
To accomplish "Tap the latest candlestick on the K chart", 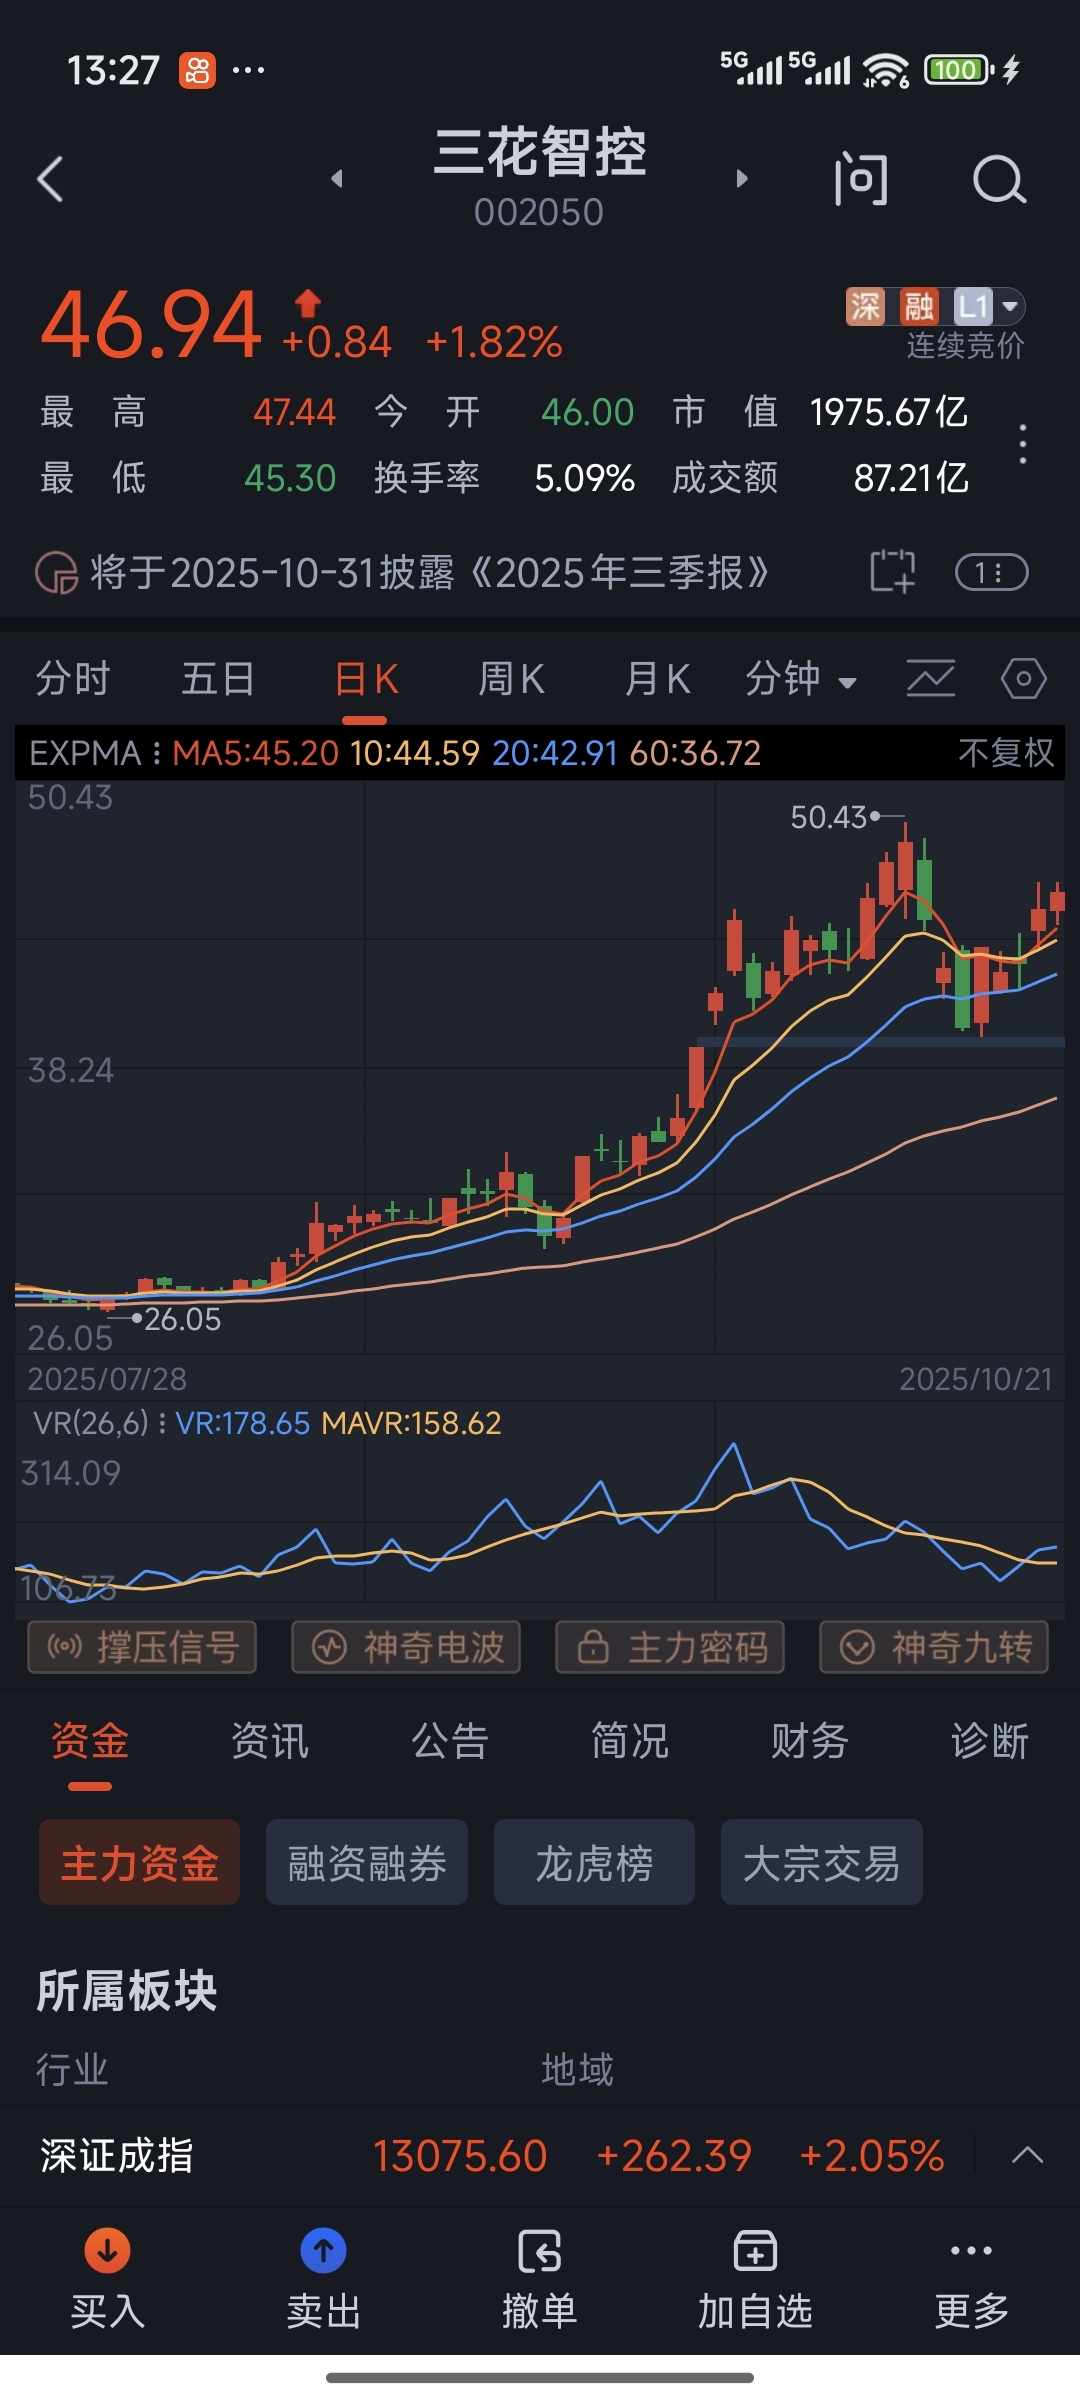I will coord(1057,903).
